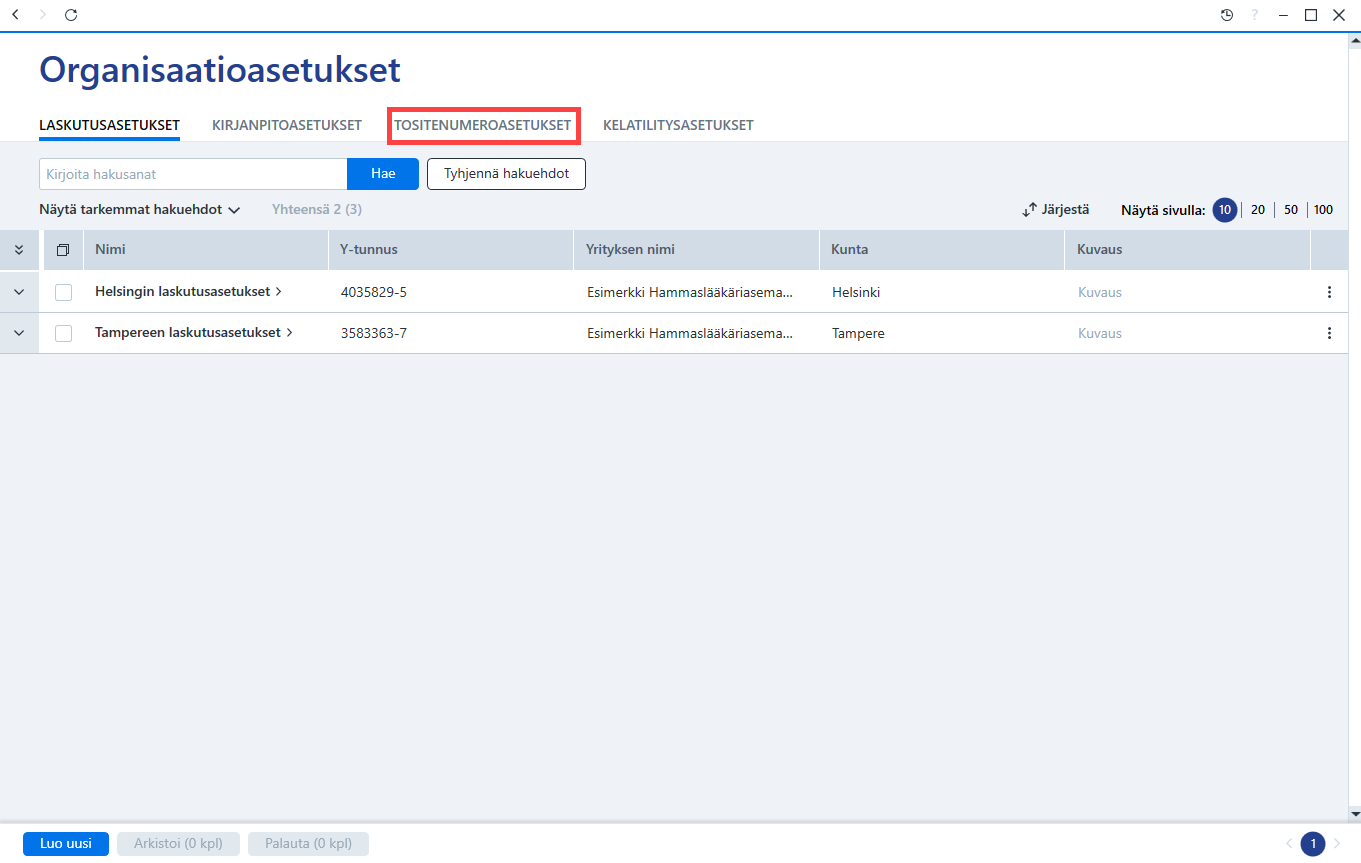This screenshot has height=863, width=1361.
Task: Expand the Helsingin laskutusasetukset row chevron
Action: click(19, 292)
